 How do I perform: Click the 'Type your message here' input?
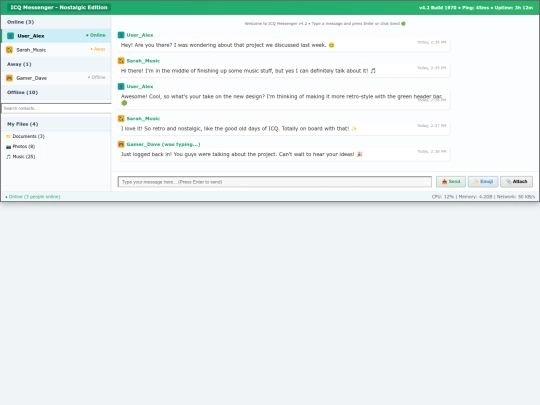click(274, 182)
